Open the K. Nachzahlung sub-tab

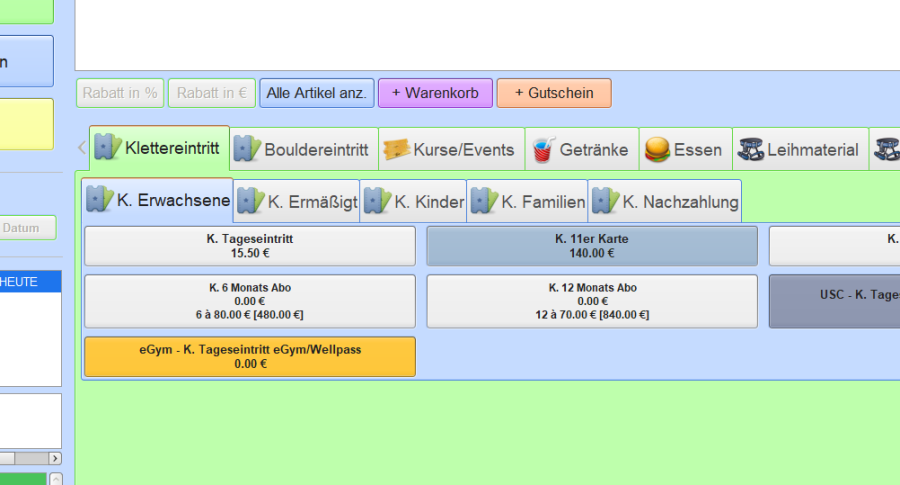click(665, 202)
